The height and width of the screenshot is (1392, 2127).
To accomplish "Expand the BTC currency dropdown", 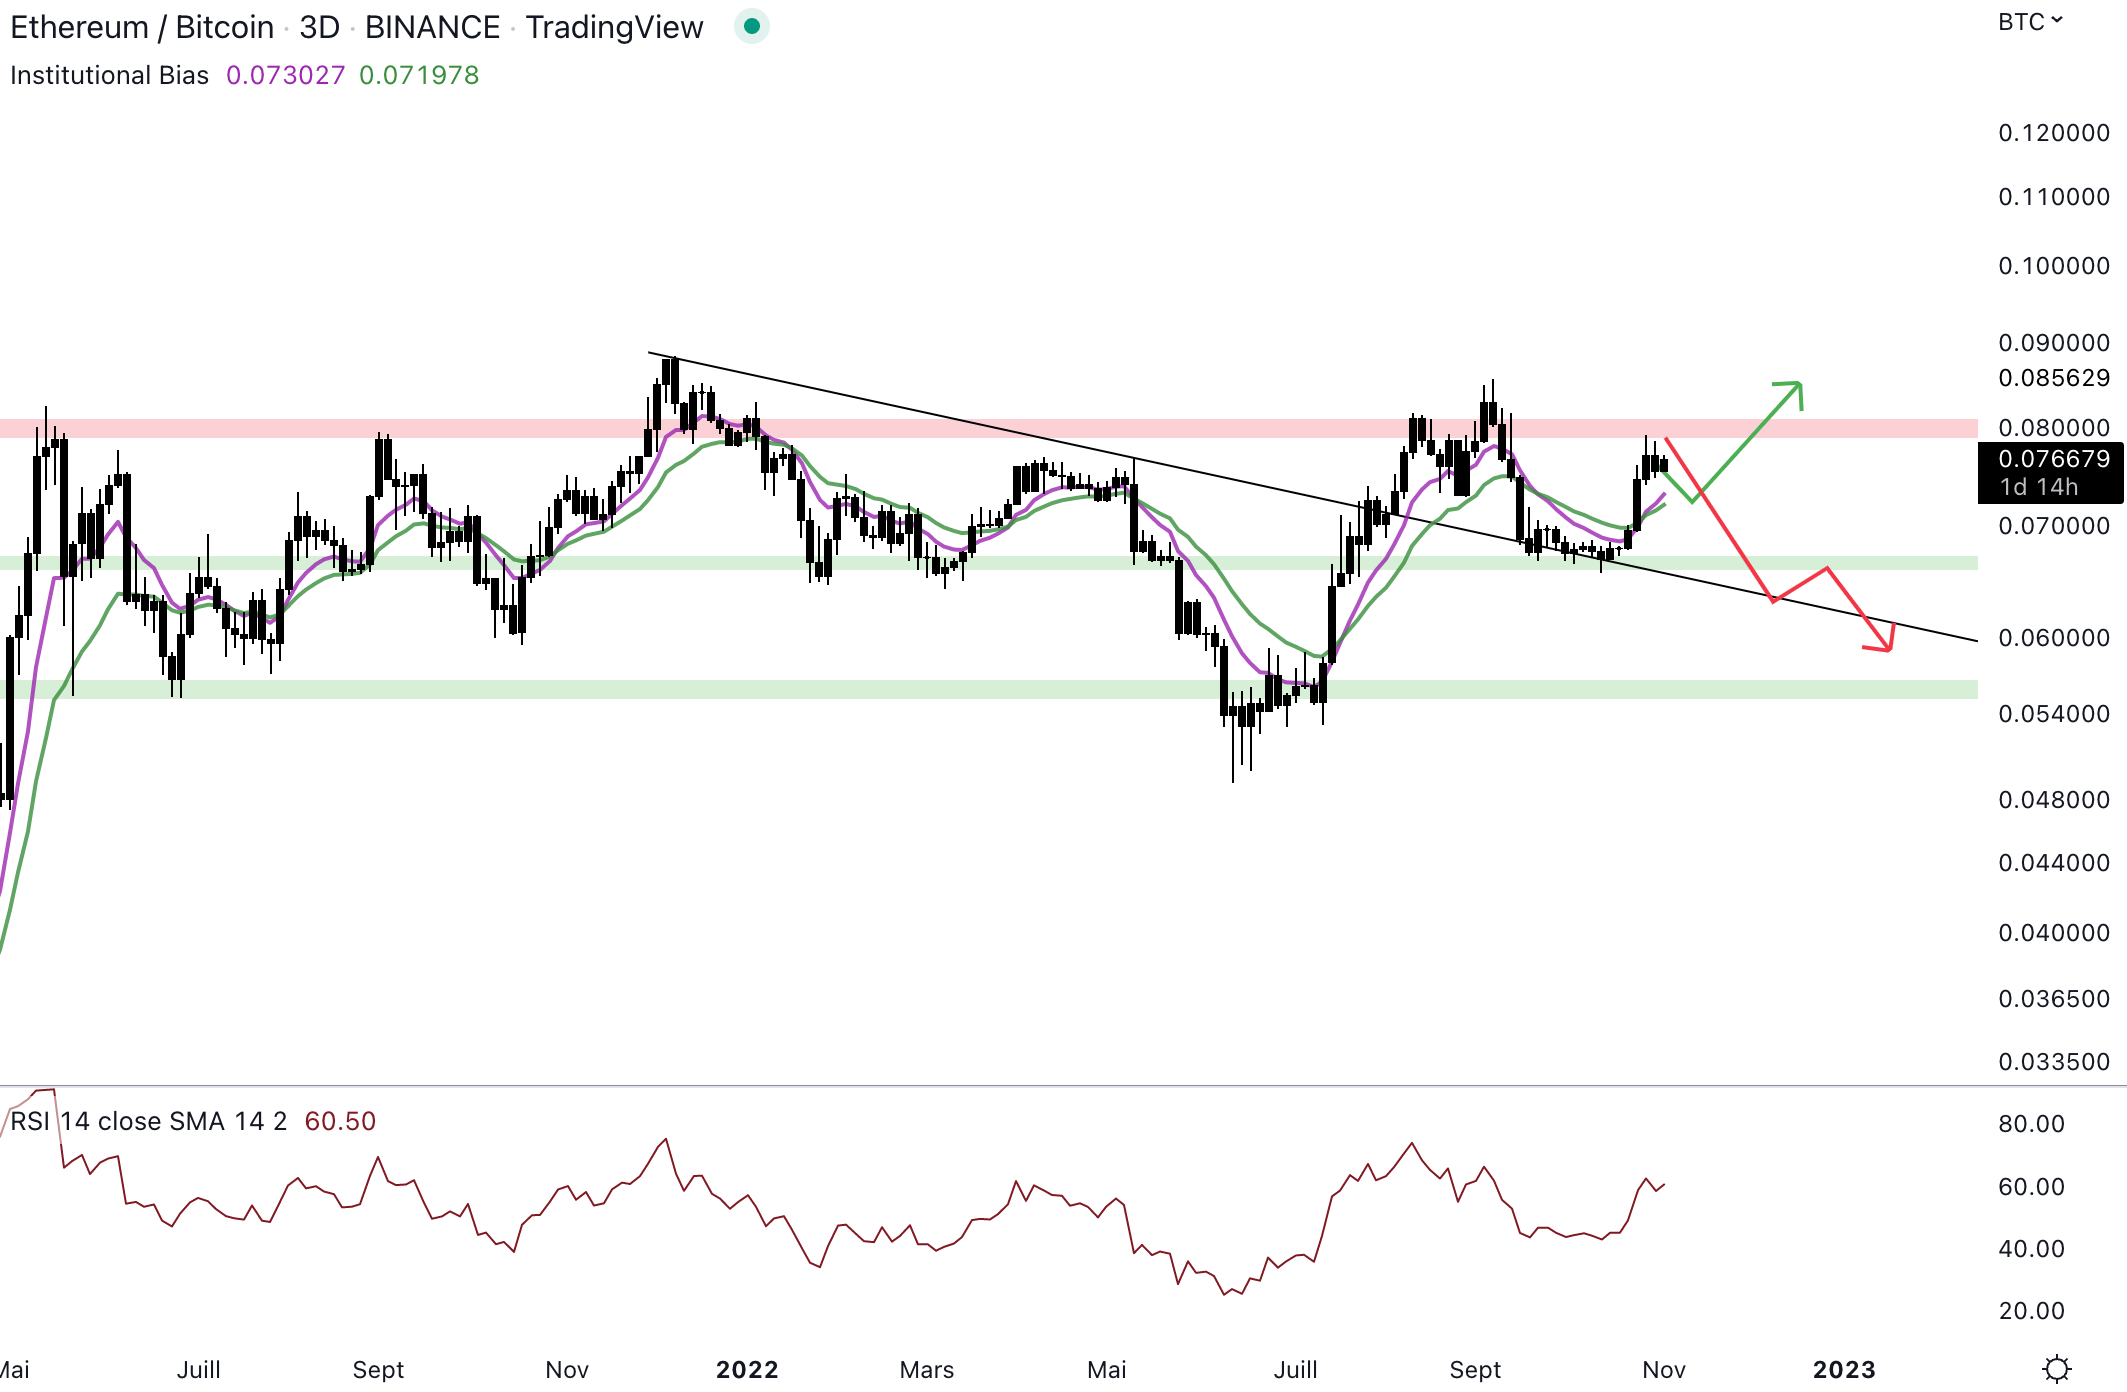I will click(2030, 22).
